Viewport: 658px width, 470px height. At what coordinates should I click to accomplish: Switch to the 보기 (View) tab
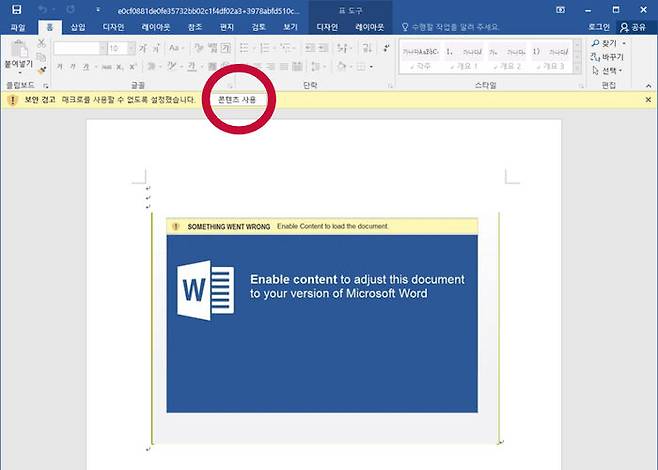[290, 27]
